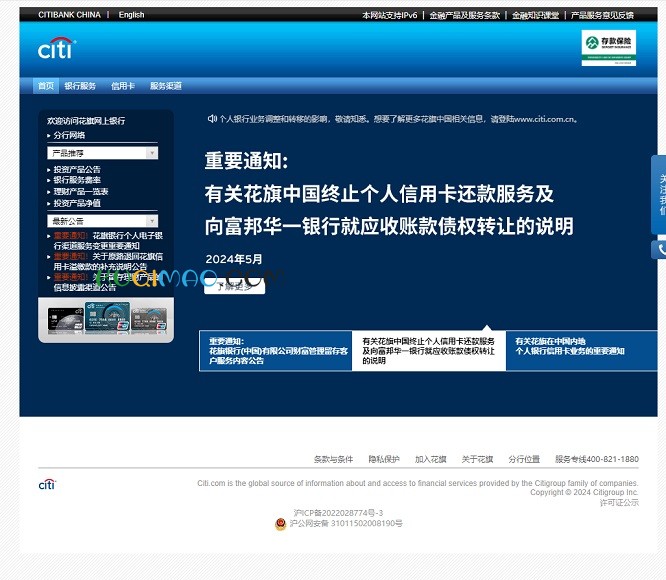This screenshot has width=666, height=580.
Task: Click the 了解更多 button
Action: (x=234, y=287)
